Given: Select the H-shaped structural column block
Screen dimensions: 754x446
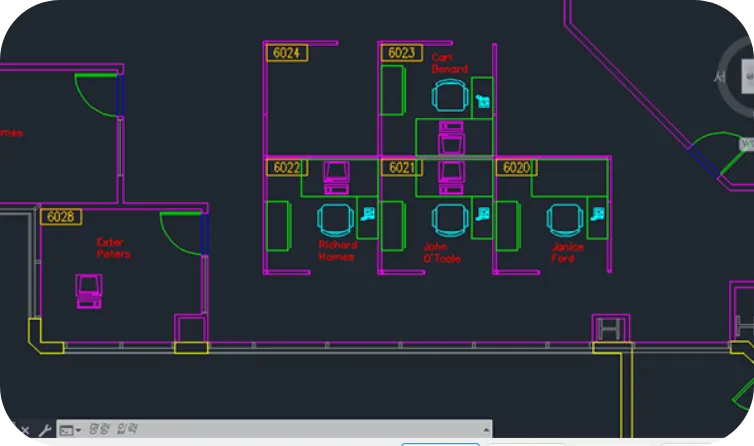Looking at the screenshot, I should [610, 330].
